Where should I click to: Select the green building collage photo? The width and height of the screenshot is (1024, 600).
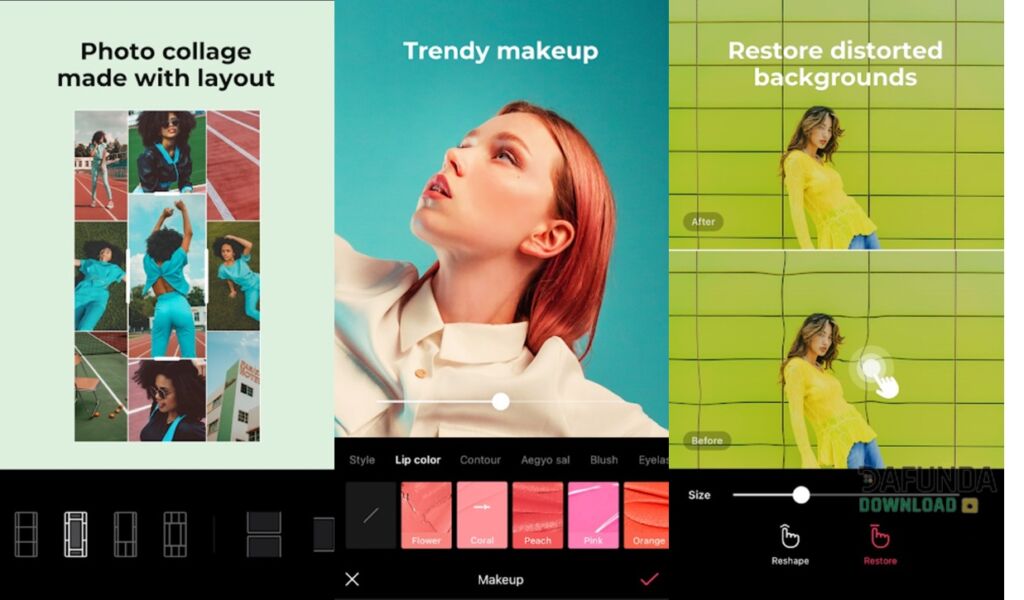click(233, 387)
